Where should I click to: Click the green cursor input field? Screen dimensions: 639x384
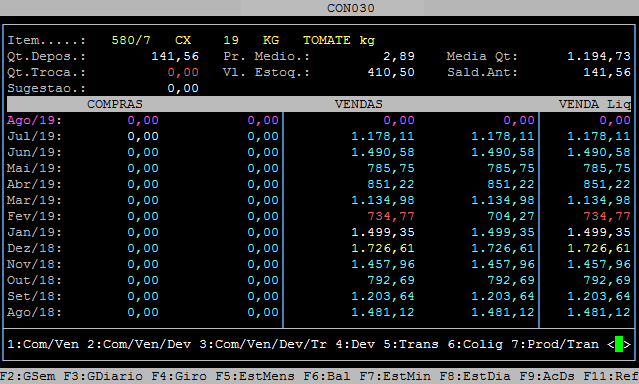pos(619,344)
